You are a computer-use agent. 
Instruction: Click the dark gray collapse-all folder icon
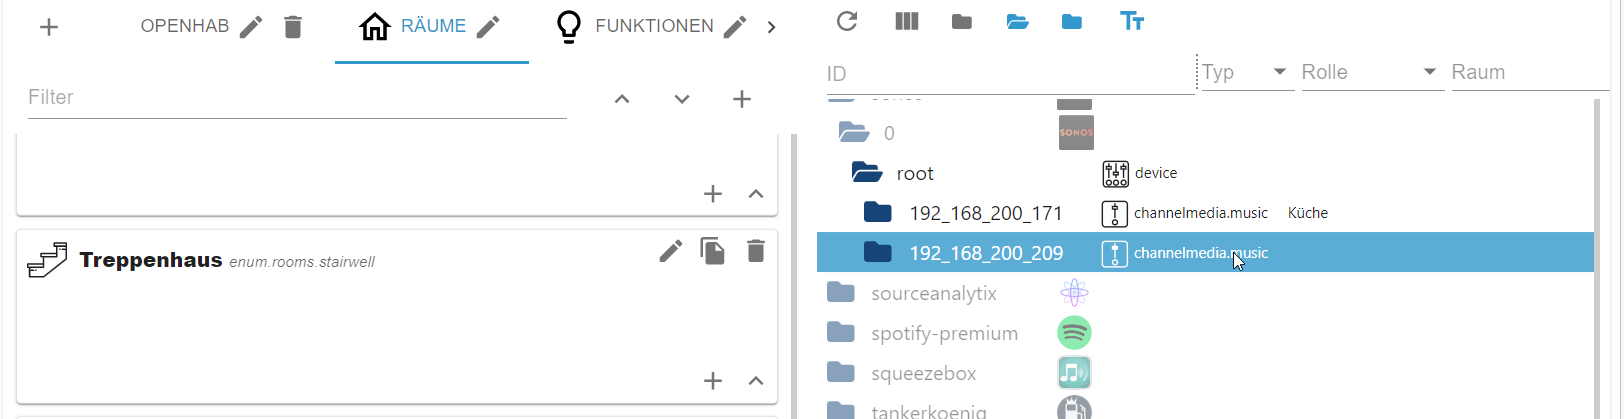point(962,22)
